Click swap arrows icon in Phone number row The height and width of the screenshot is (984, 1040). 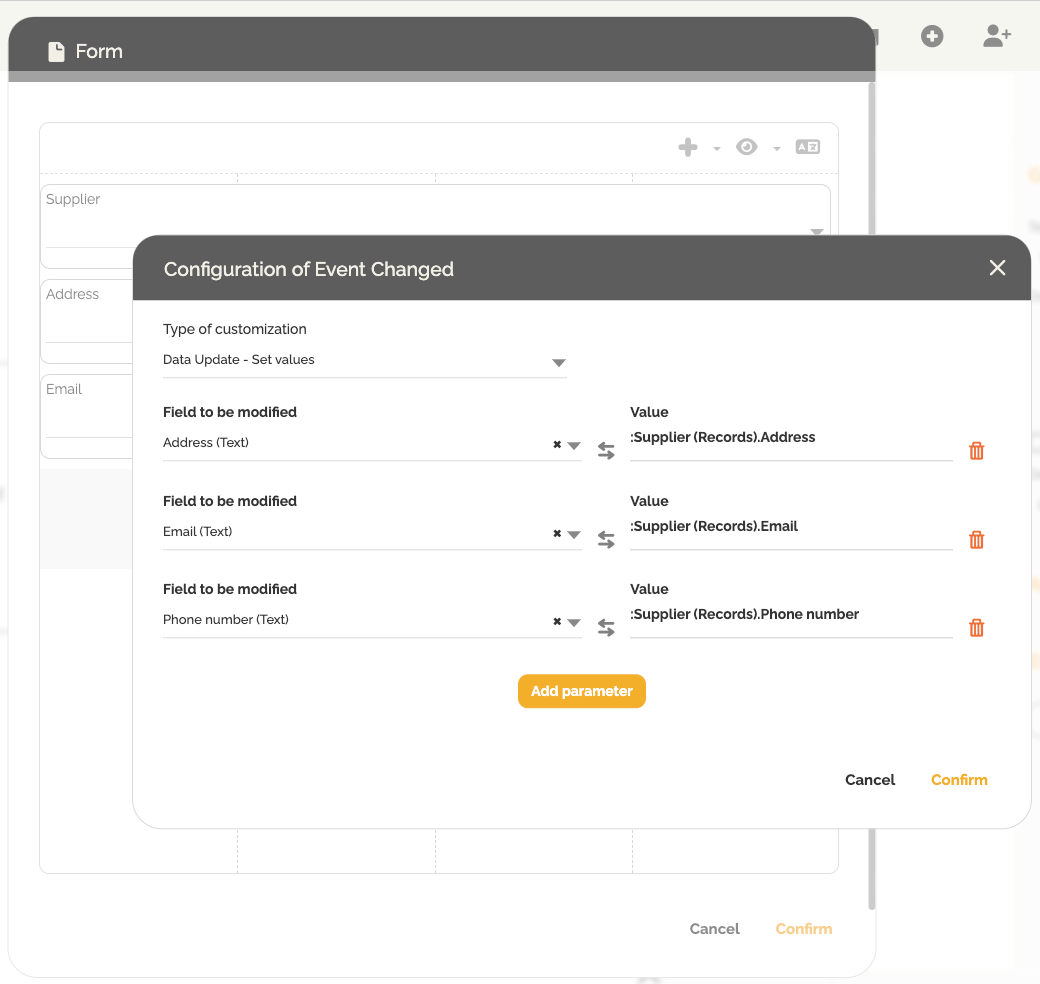(x=606, y=628)
